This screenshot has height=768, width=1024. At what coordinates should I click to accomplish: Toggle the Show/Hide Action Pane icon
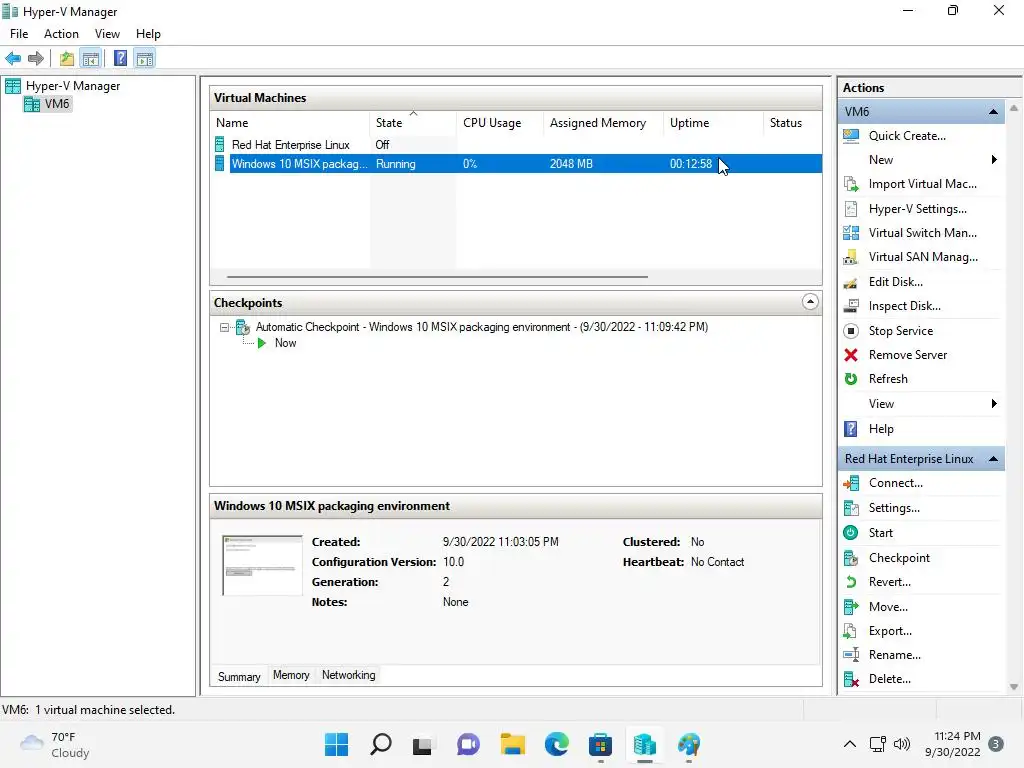[145, 59]
